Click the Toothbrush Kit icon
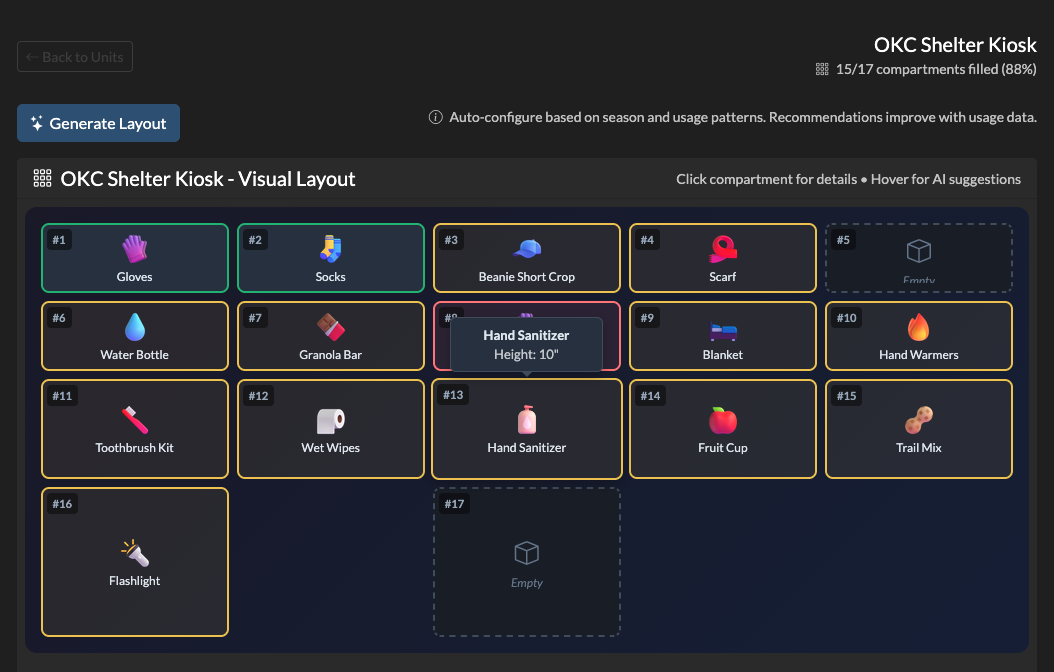This screenshot has width=1054, height=672. (x=135, y=420)
